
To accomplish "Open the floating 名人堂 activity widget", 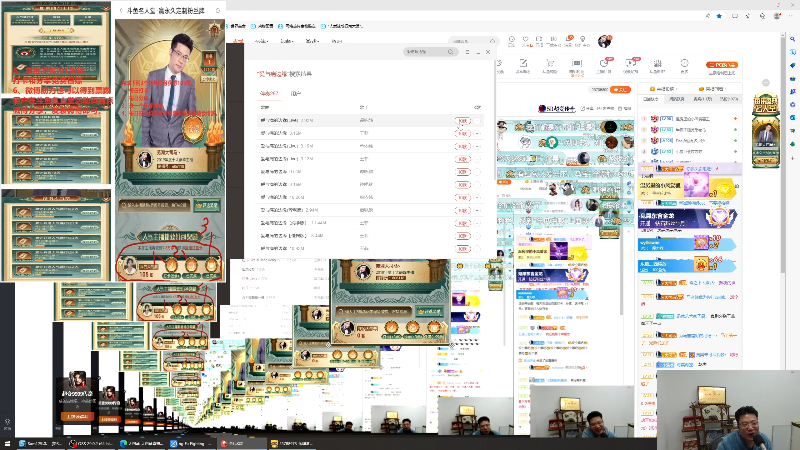I will pyautogui.click(x=765, y=130).
